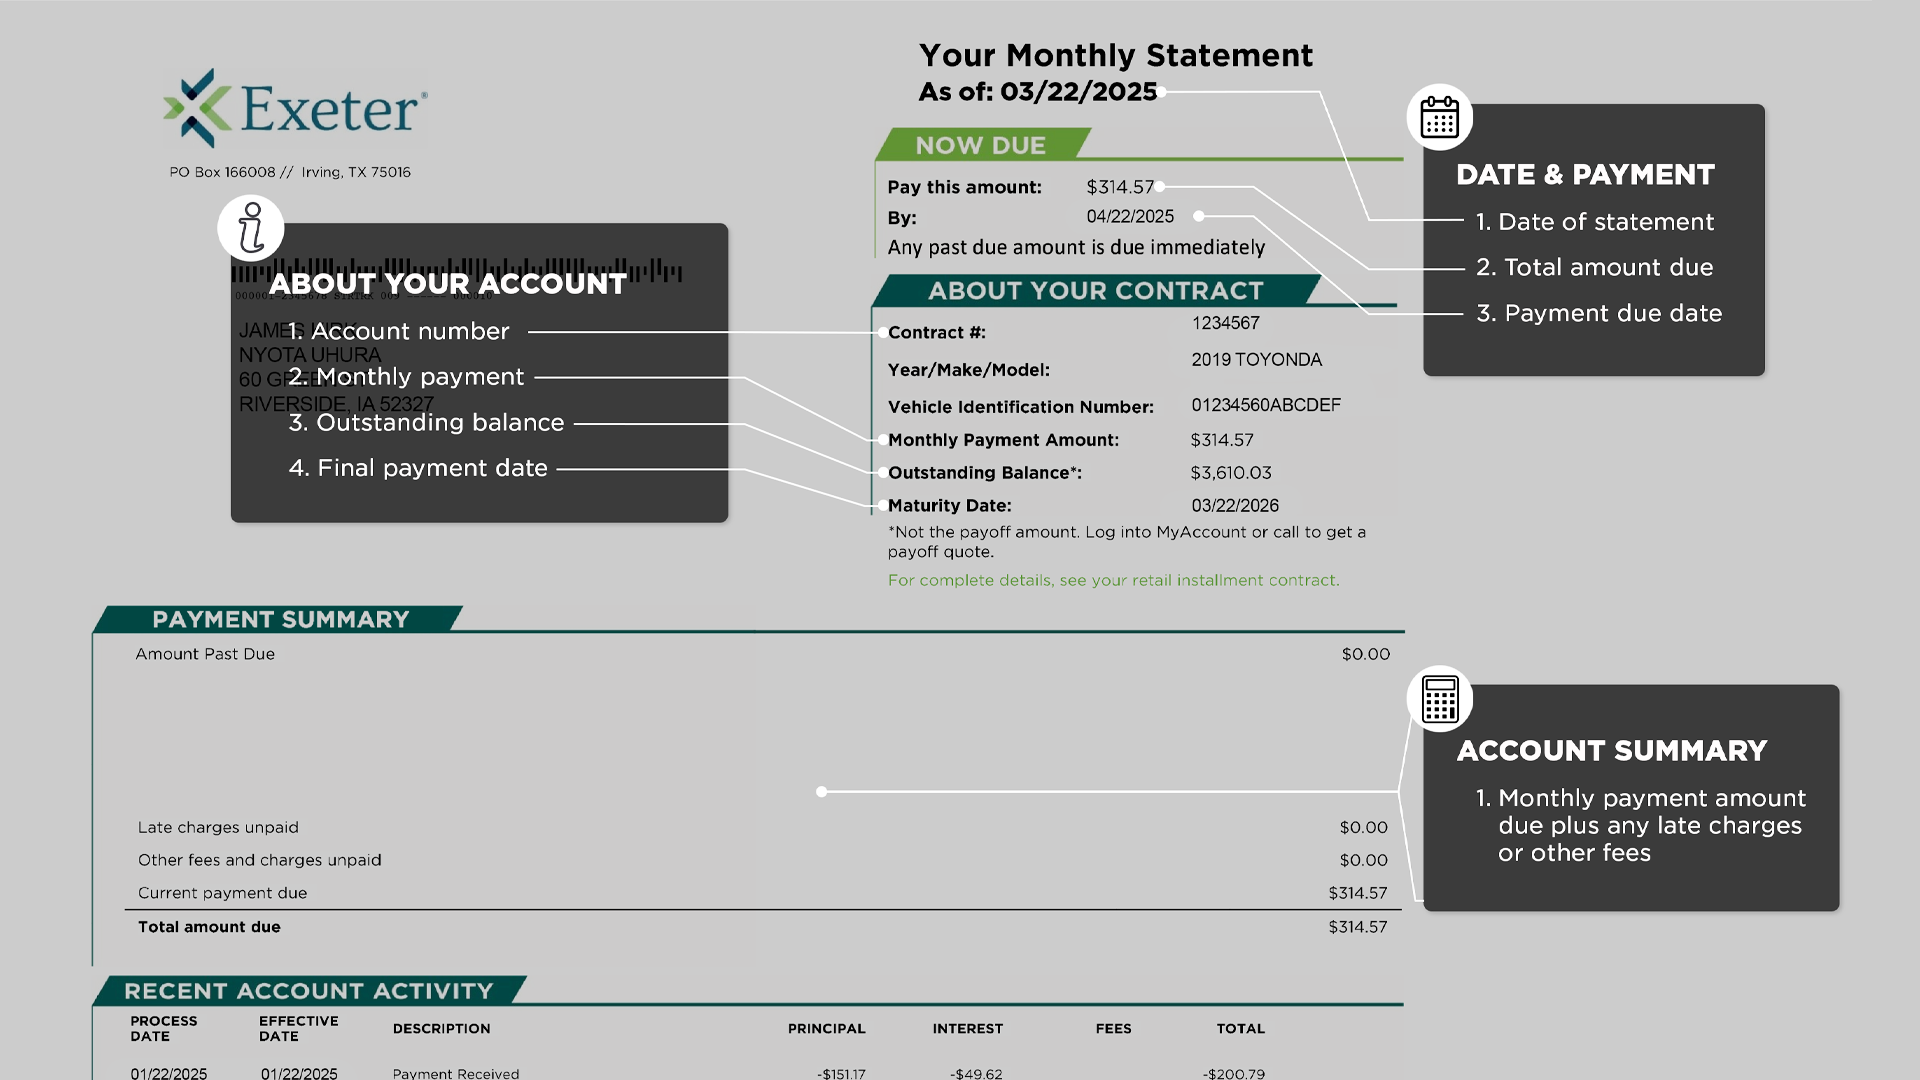1920x1080 pixels.
Task: Click the Other fees $0.00 value
Action: [x=1364, y=860]
